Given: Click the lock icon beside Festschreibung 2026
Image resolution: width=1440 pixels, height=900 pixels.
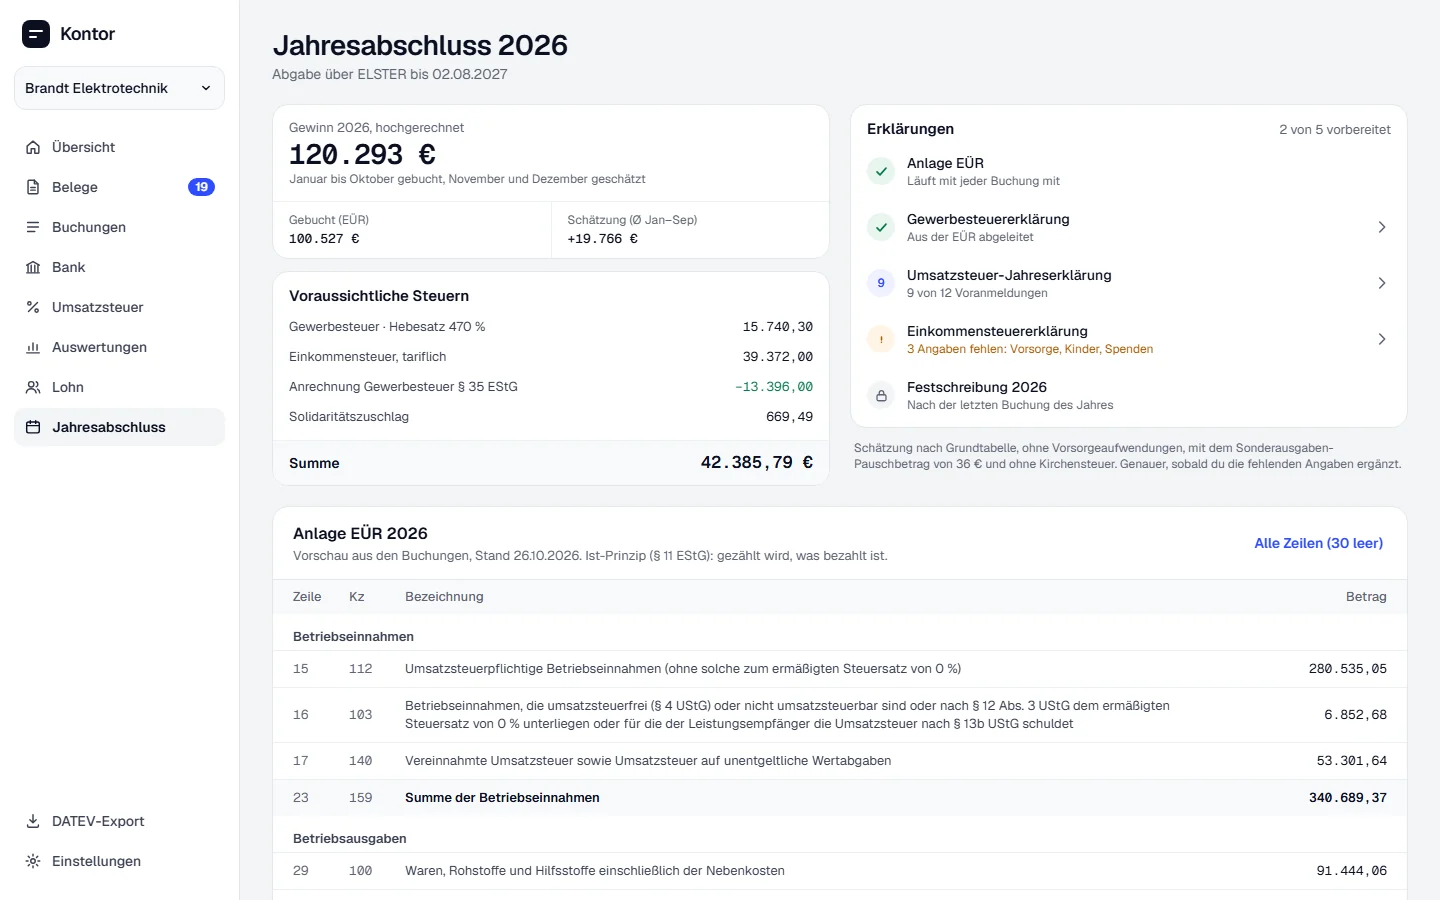Looking at the screenshot, I should (x=881, y=395).
